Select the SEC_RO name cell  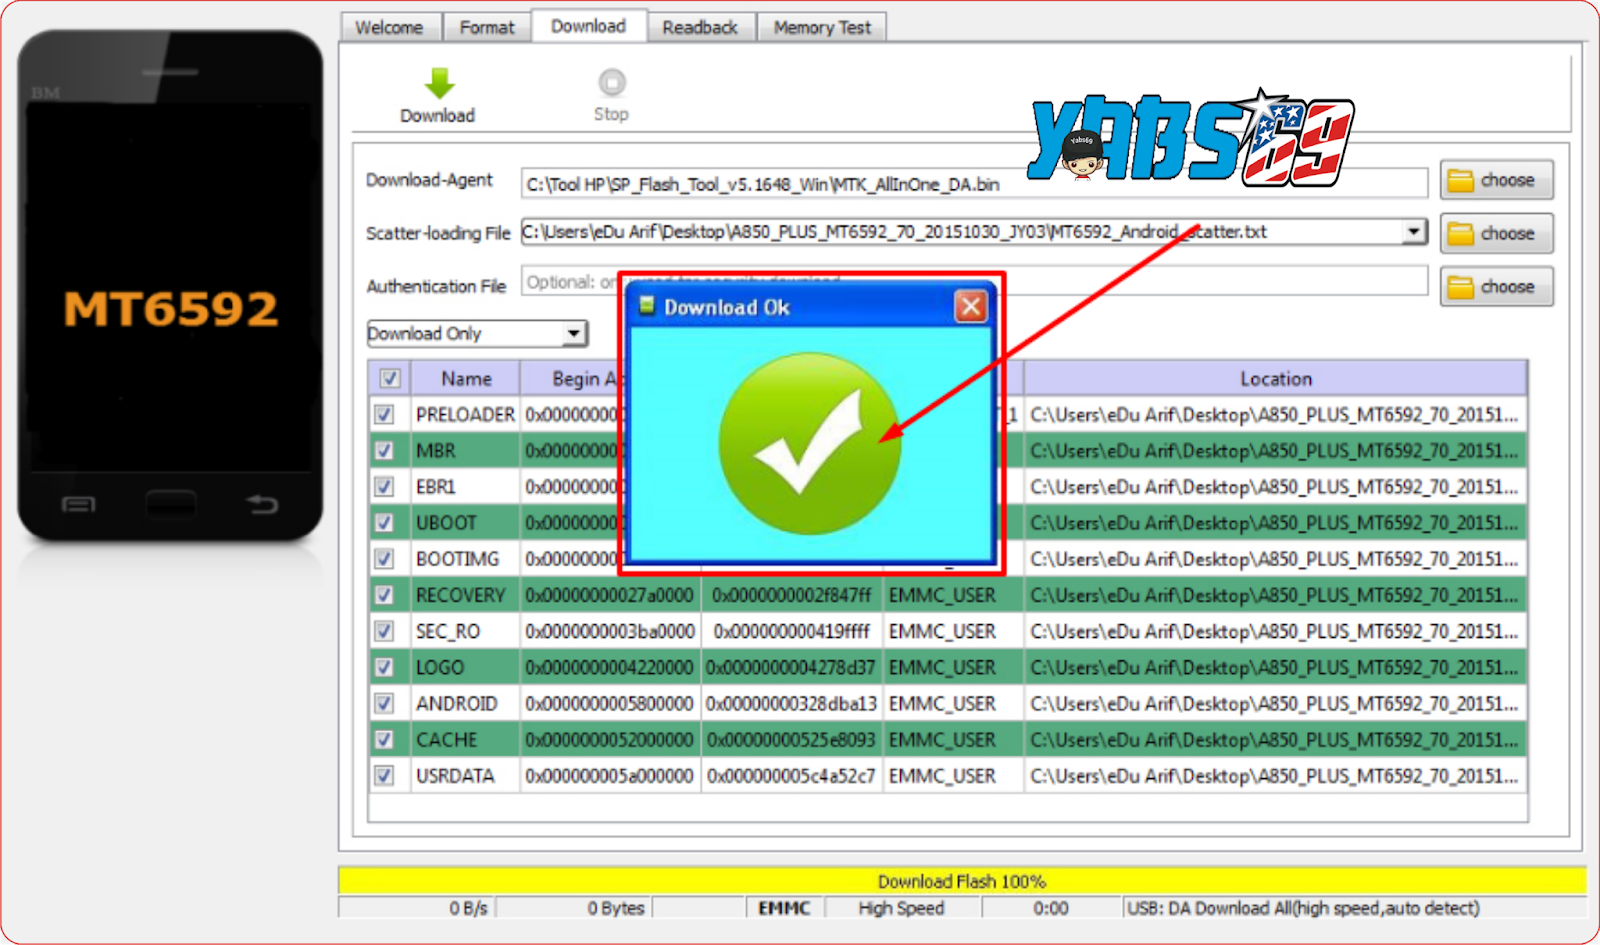pyautogui.click(x=465, y=631)
